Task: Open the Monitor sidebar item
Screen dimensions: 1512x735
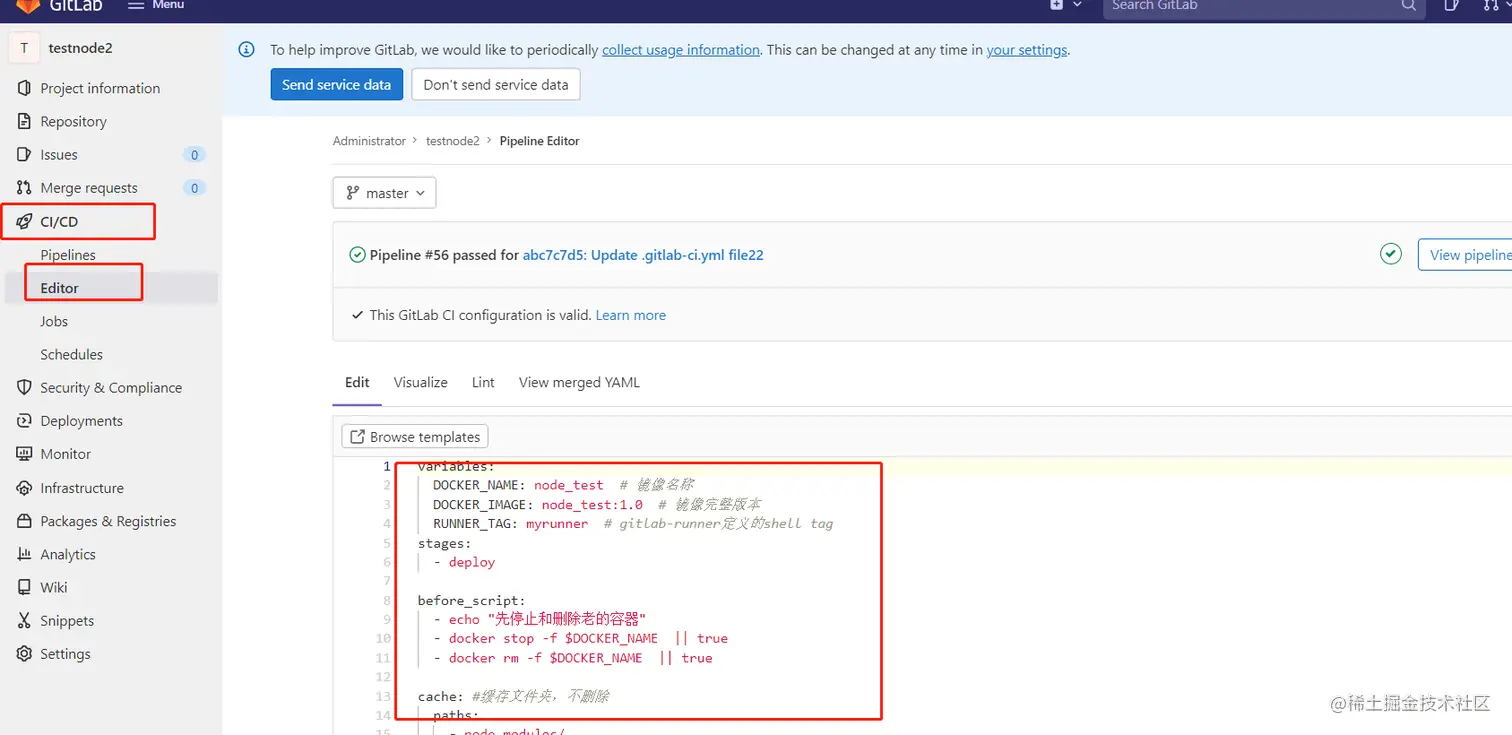Action: click(65, 454)
